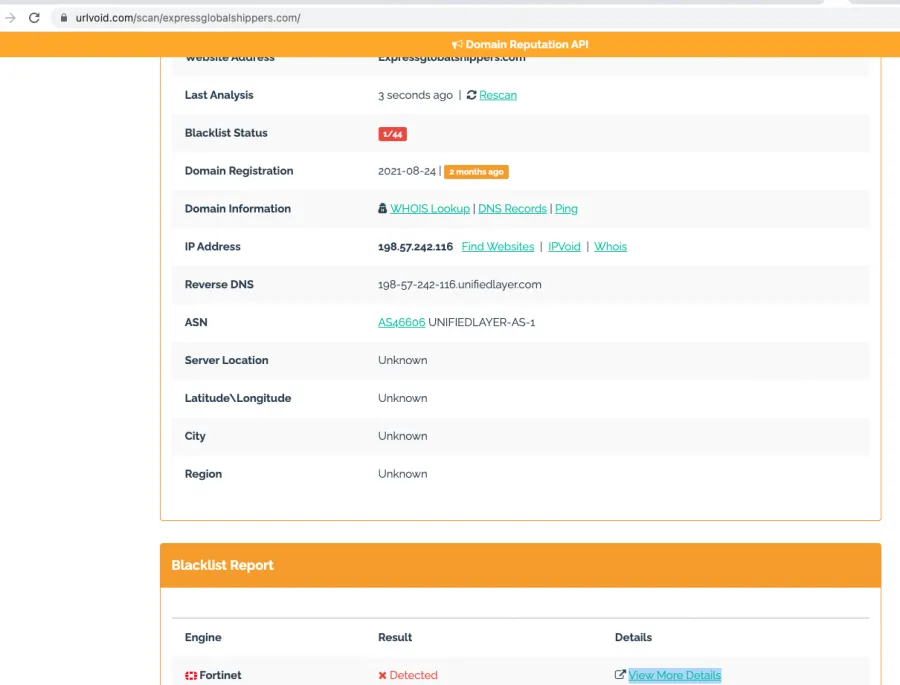This screenshot has height=685, width=900.
Task: Click the Blacklist Report header
Action: [223, 566]
